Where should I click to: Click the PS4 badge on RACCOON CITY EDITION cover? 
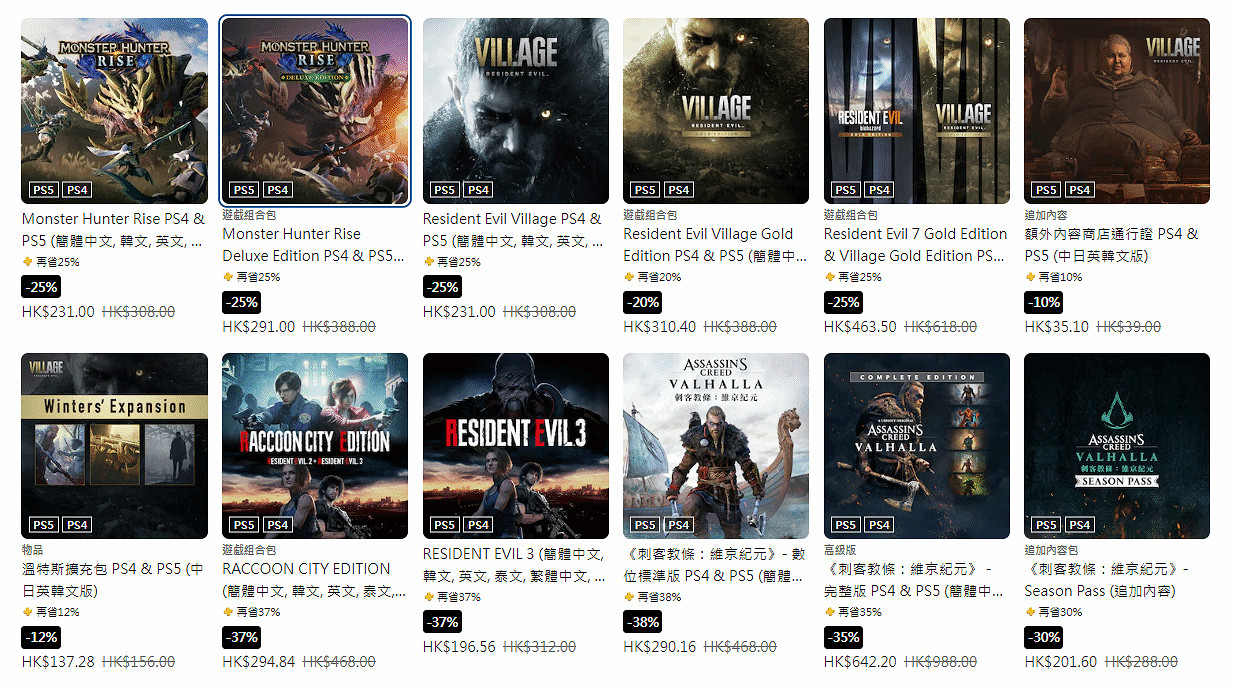pyautogui.click(x=278, y=524)
